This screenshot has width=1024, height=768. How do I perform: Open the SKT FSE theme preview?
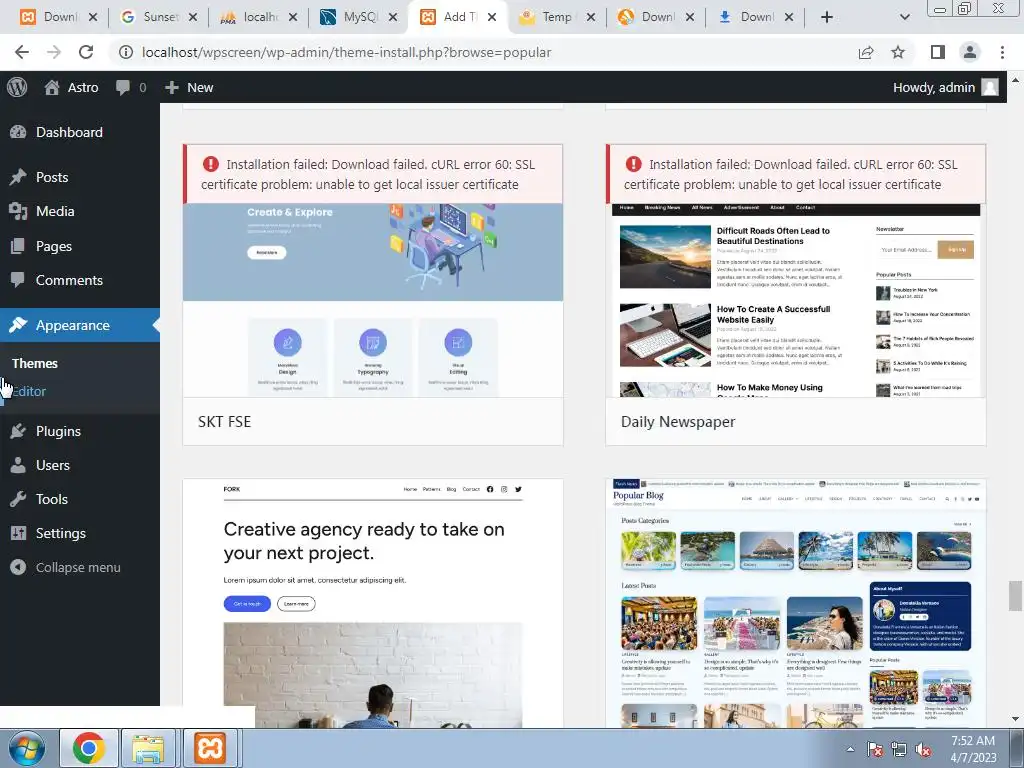(373, 300)
